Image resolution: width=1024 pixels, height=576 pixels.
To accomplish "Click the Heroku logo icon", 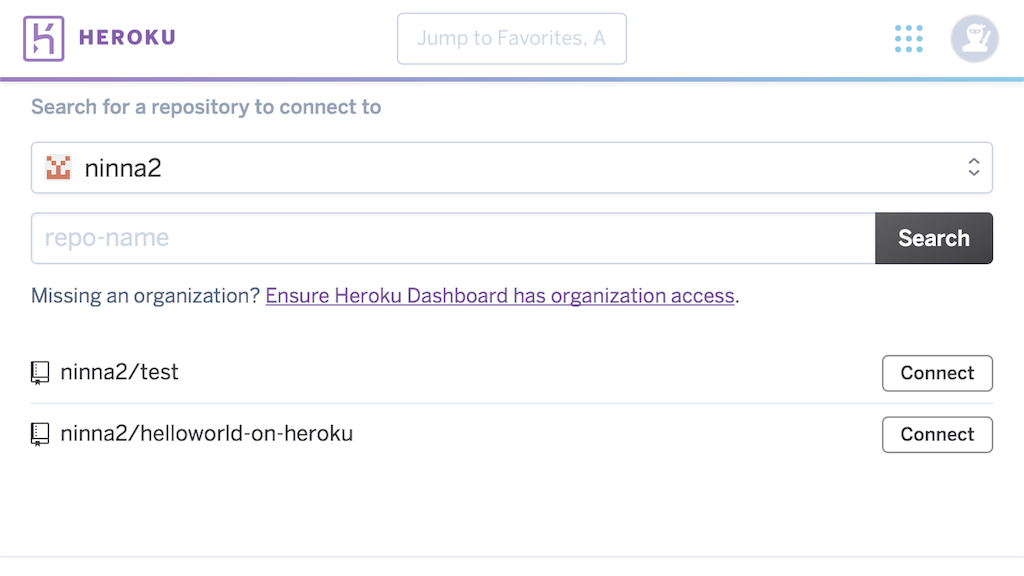I will [44, 38].
